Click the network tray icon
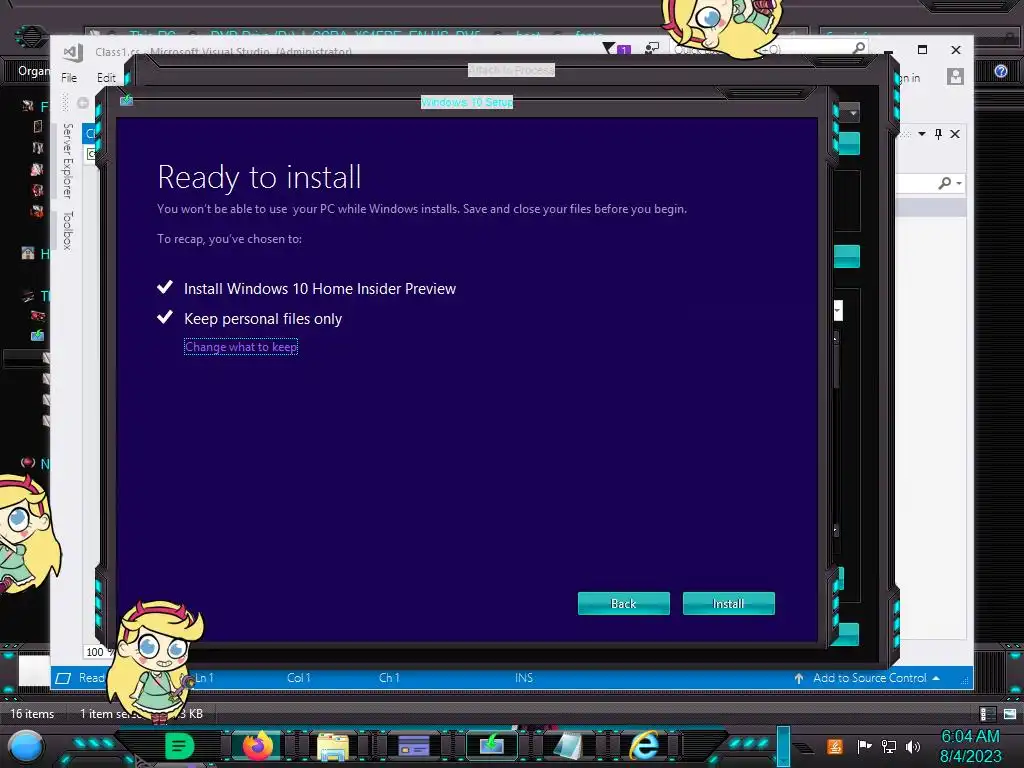Viewport: 1024px width, 768px height. pyautogui.click(x=889, y=746)
